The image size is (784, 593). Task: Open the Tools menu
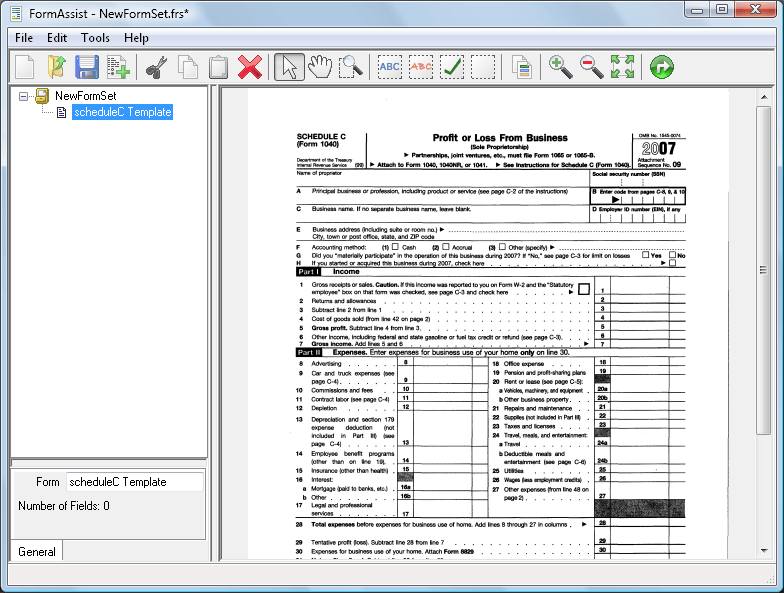pos(95,38)
